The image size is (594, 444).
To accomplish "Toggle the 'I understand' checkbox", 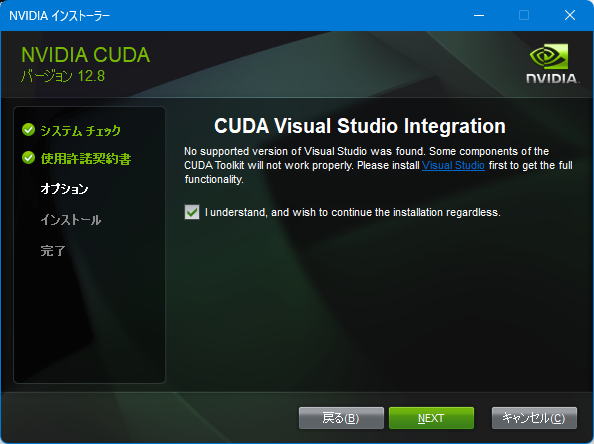I will click(x=192, y=212).
